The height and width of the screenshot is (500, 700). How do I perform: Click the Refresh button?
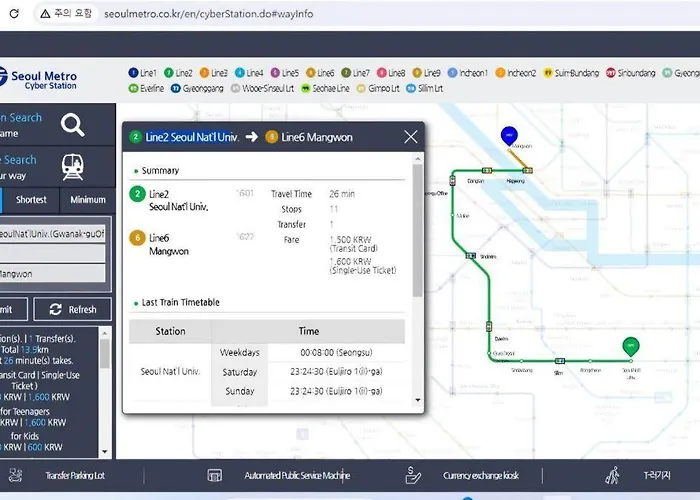(72, 309)
